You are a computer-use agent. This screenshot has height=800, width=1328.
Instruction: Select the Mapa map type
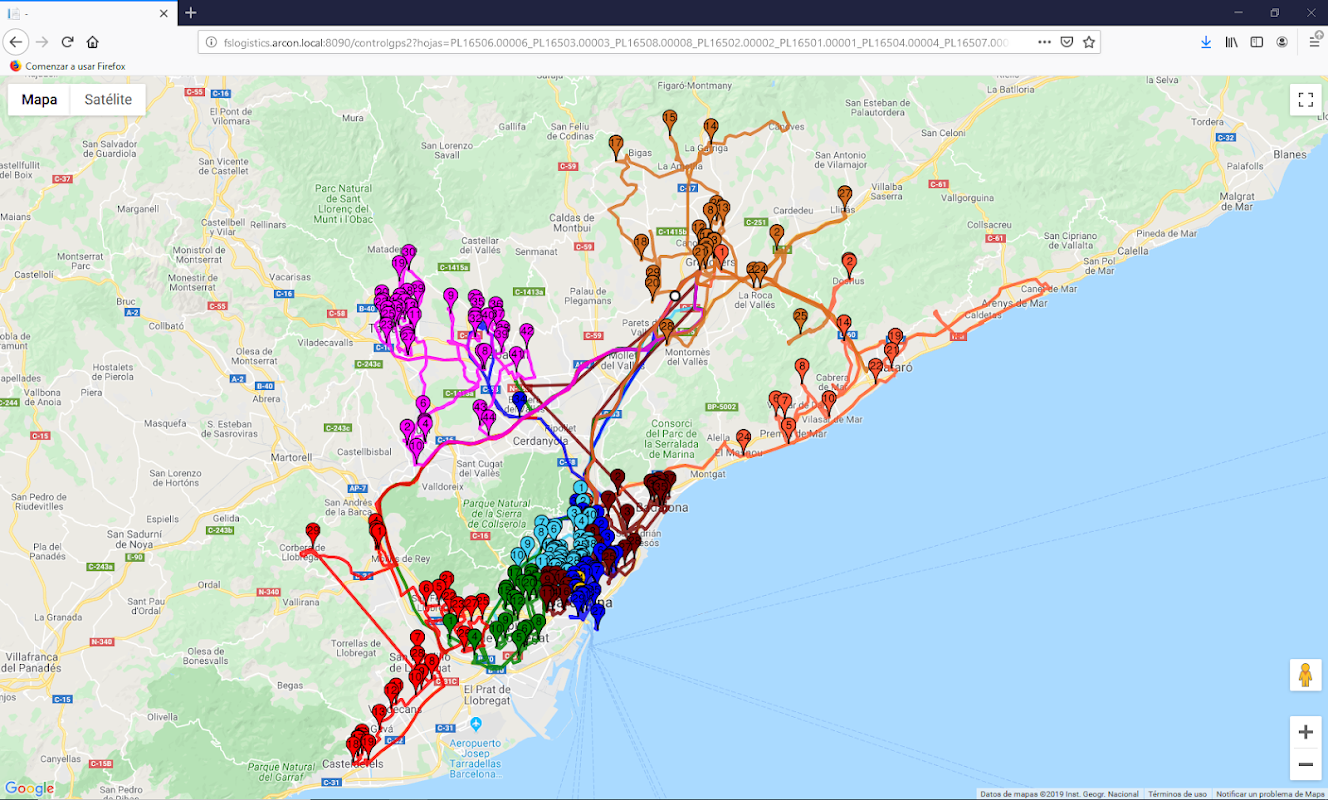[x=39, y=99]
